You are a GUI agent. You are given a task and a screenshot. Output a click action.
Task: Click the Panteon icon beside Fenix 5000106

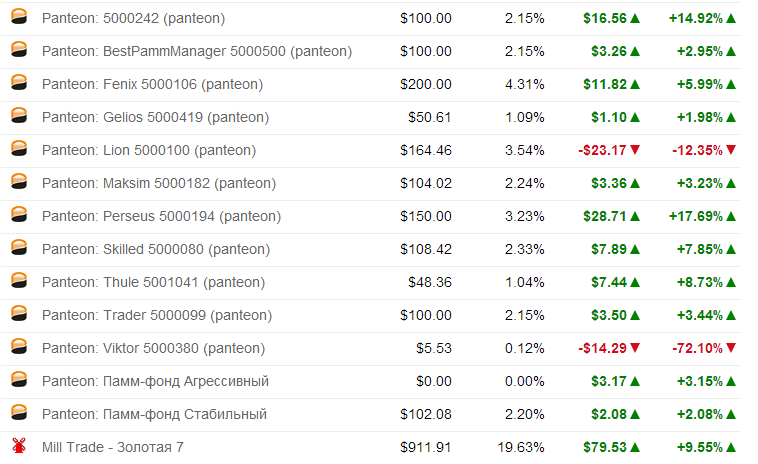19,83
